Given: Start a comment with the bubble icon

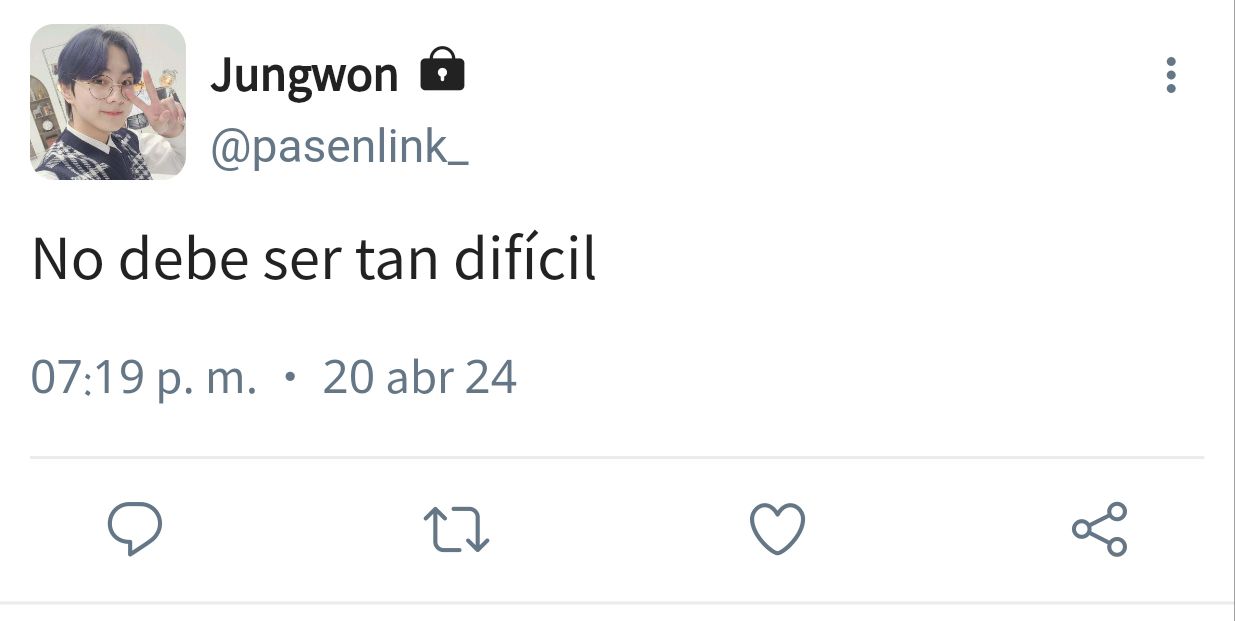Looking at the screenshot, I should 135,529.
